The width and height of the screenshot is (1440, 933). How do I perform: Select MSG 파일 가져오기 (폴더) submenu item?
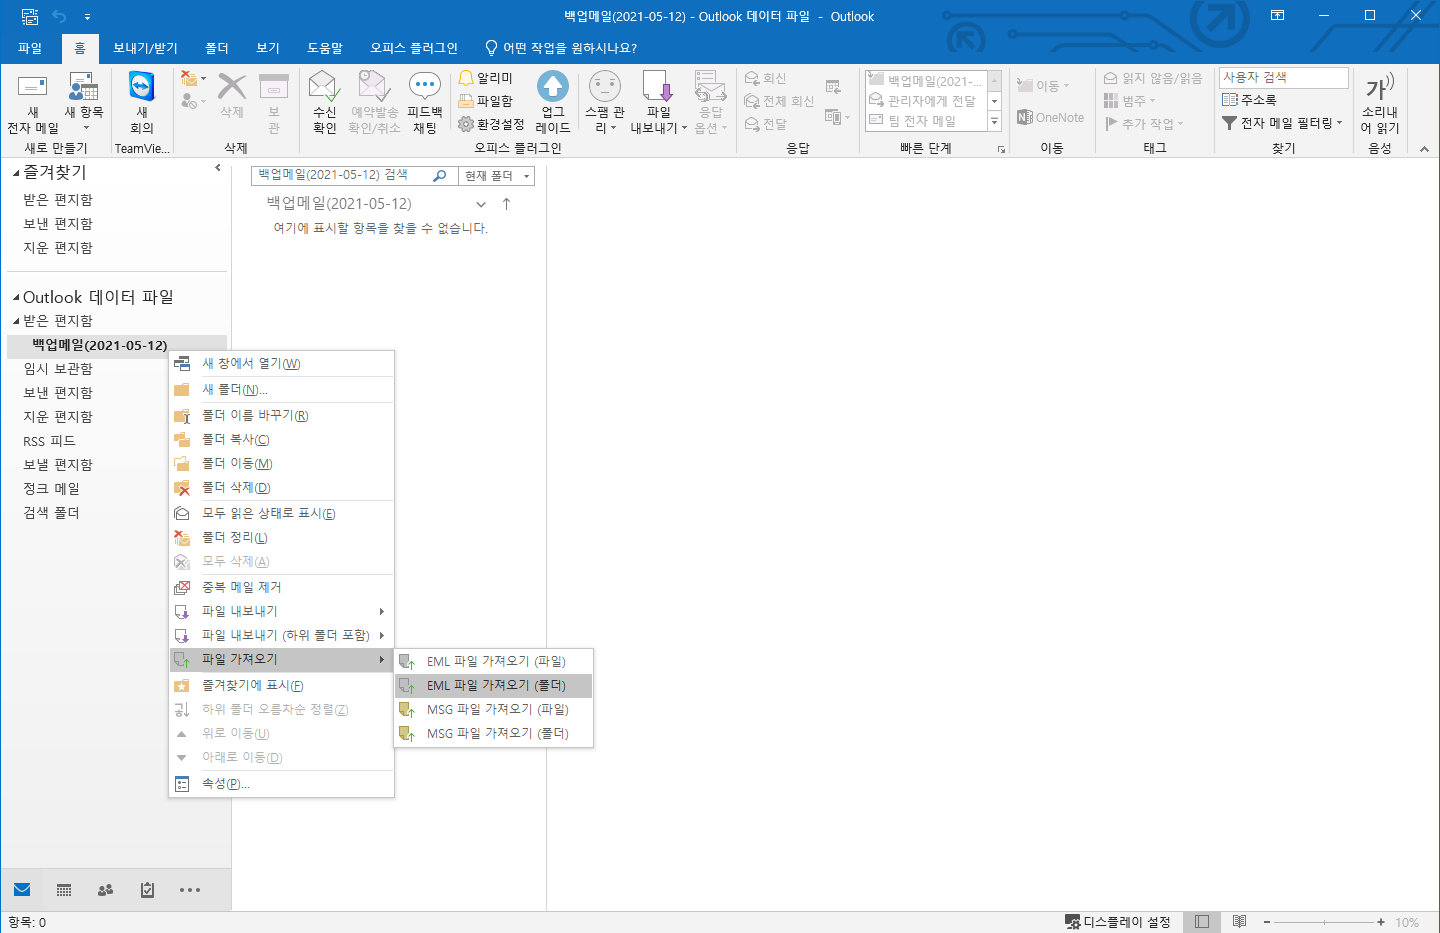click(x=494, y=733)
